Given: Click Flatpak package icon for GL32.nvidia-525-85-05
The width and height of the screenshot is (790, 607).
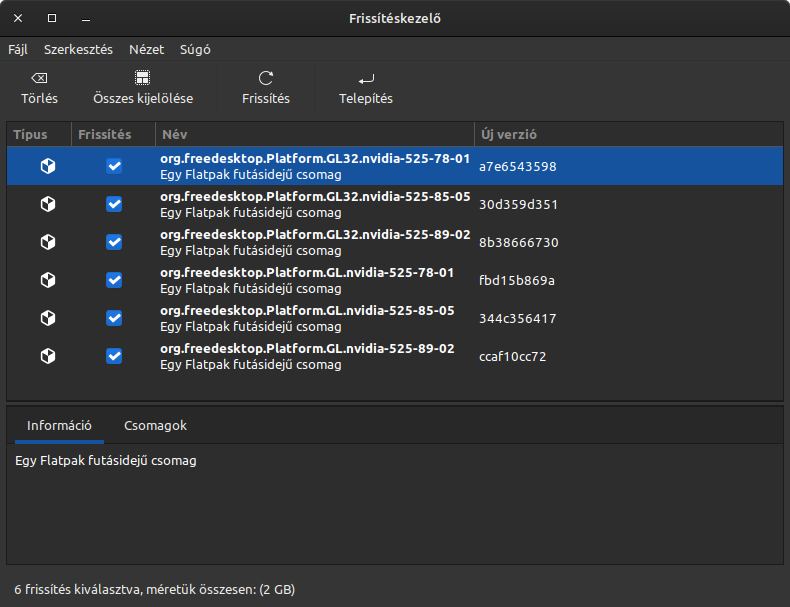Looking at the screenshot, I should pyautogui.click(x=48, y=204).
